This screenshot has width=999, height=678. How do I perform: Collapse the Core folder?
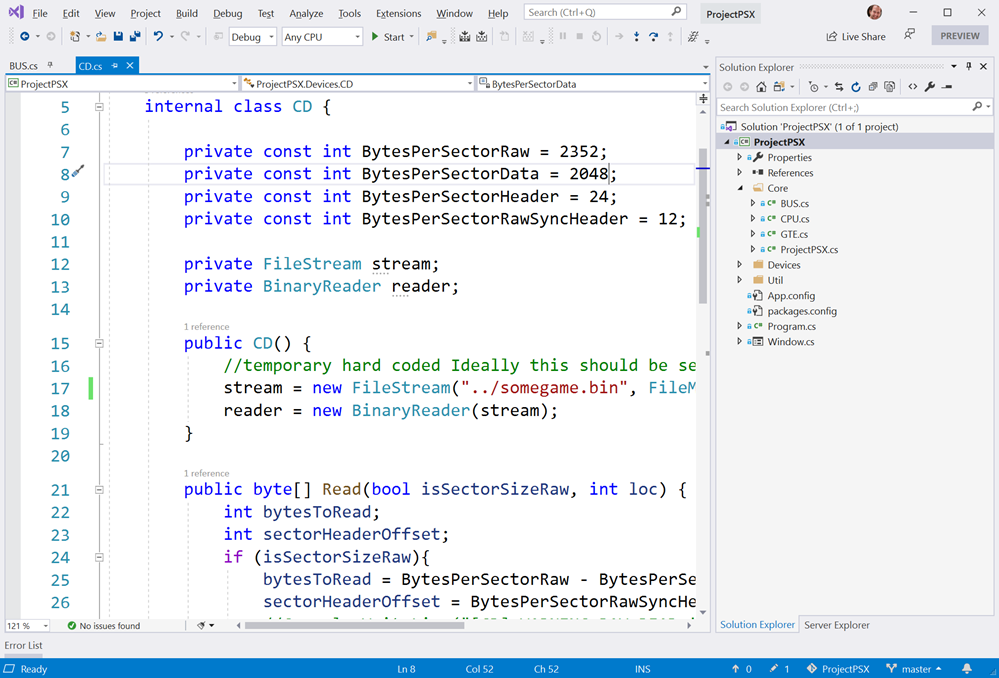click(x=740, y=188)
